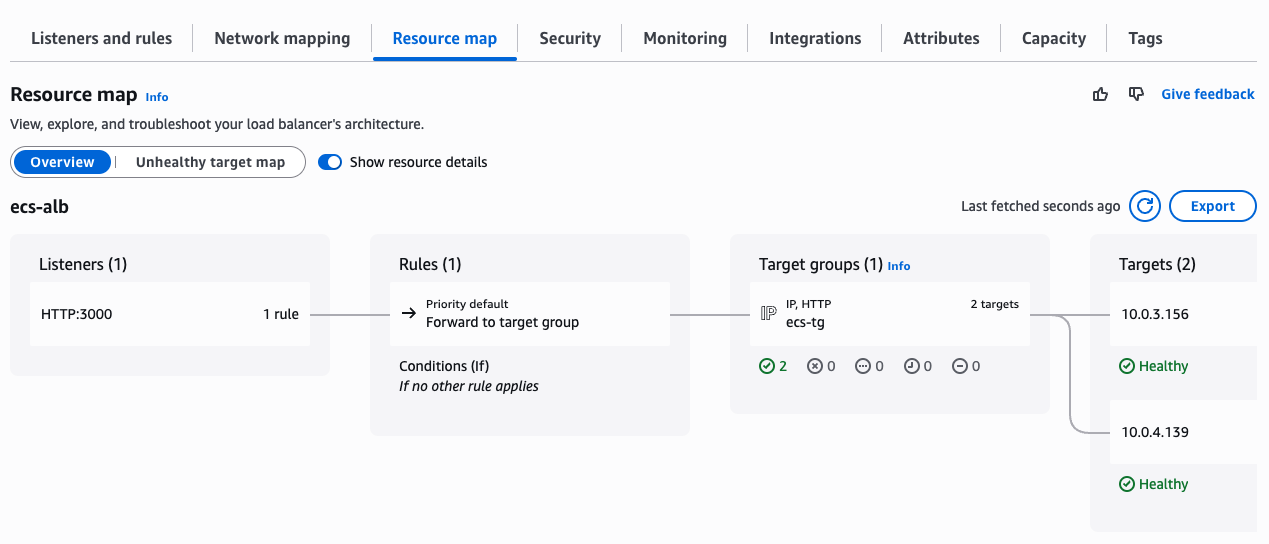Toggle Show resource details switch
Image resolution: width=1269 pixels, height=544 pixels.
pyautogui.click(x=330, y=162)
